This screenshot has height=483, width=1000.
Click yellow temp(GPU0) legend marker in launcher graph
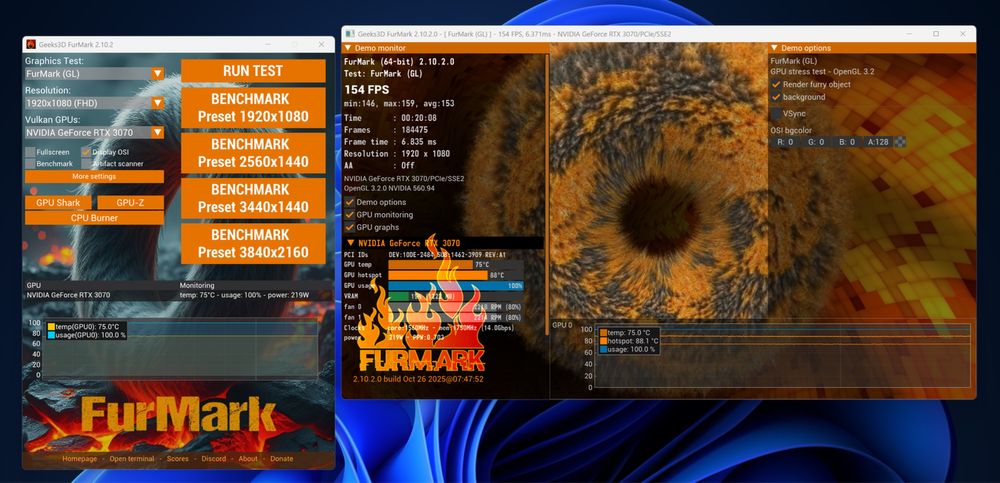click(51, 327)
